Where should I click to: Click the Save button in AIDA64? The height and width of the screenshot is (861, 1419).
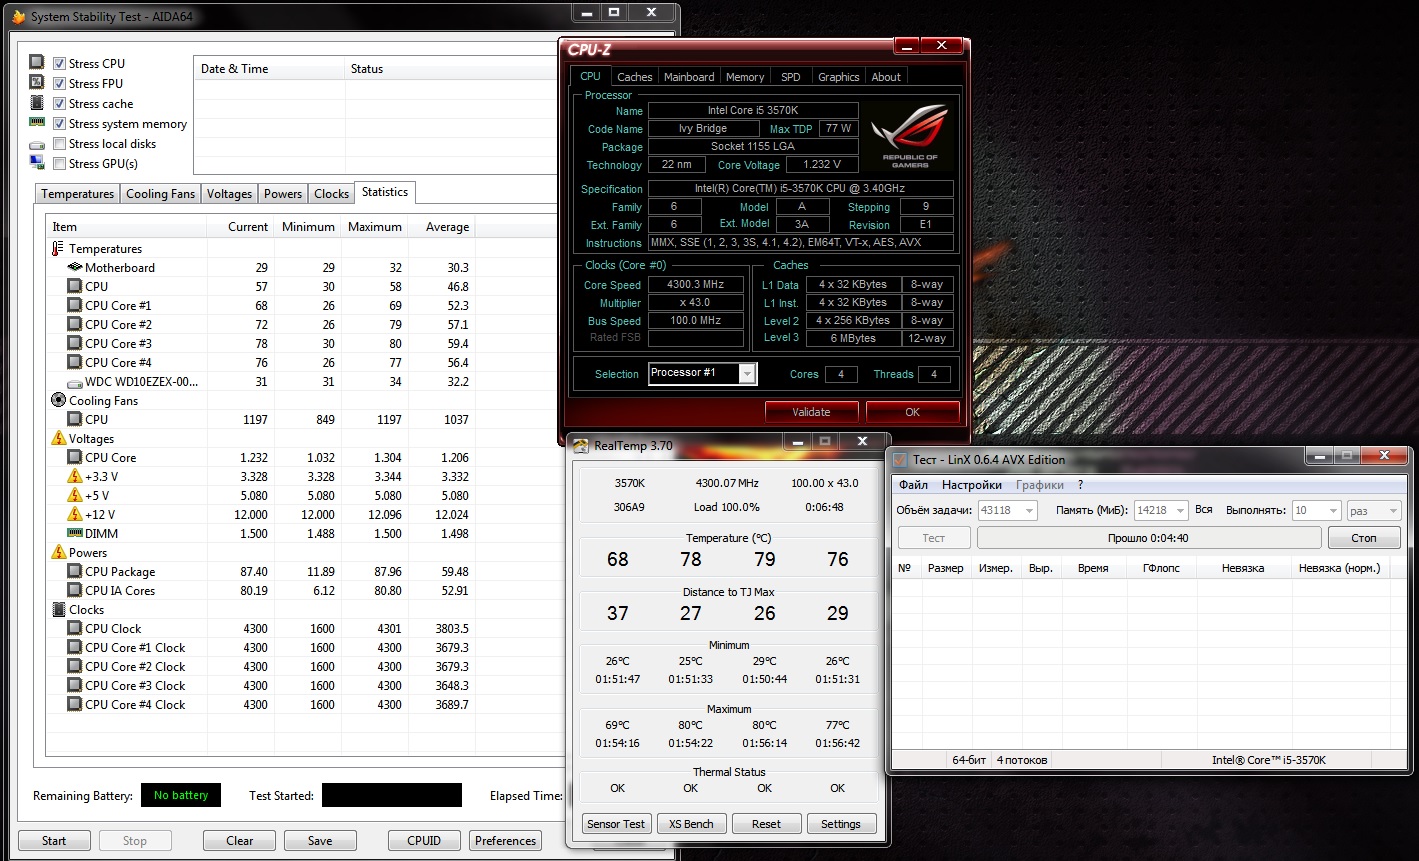320,840
